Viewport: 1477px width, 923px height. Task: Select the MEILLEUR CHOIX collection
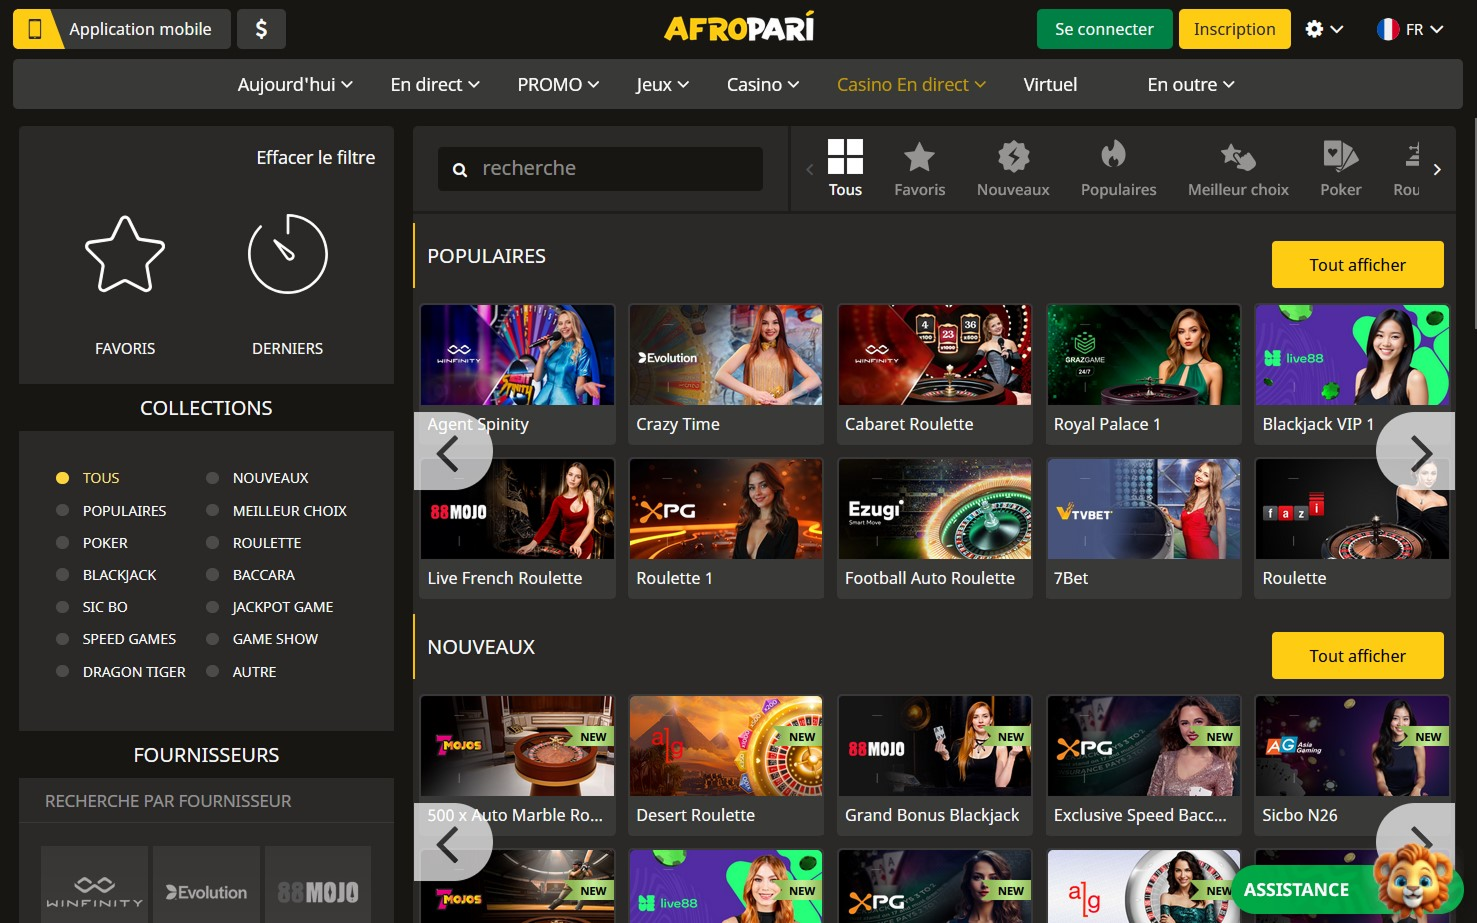click(289, 511)
